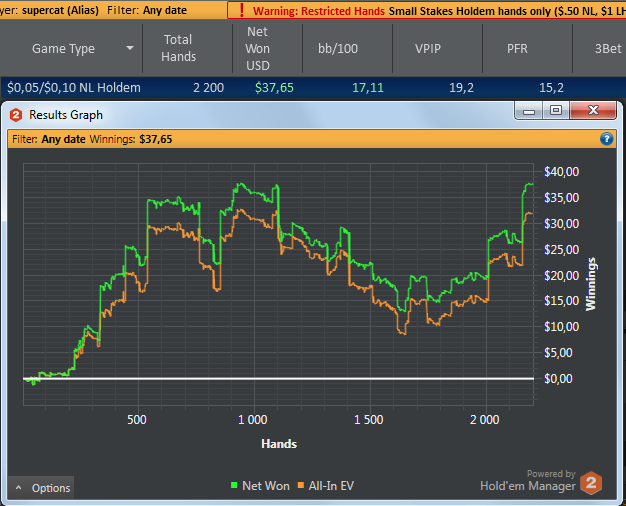The image size is (626, 506).
Task: Click the Hold'em Manager 2 icon in Results Graph title
Action: [x=16, y=115]
